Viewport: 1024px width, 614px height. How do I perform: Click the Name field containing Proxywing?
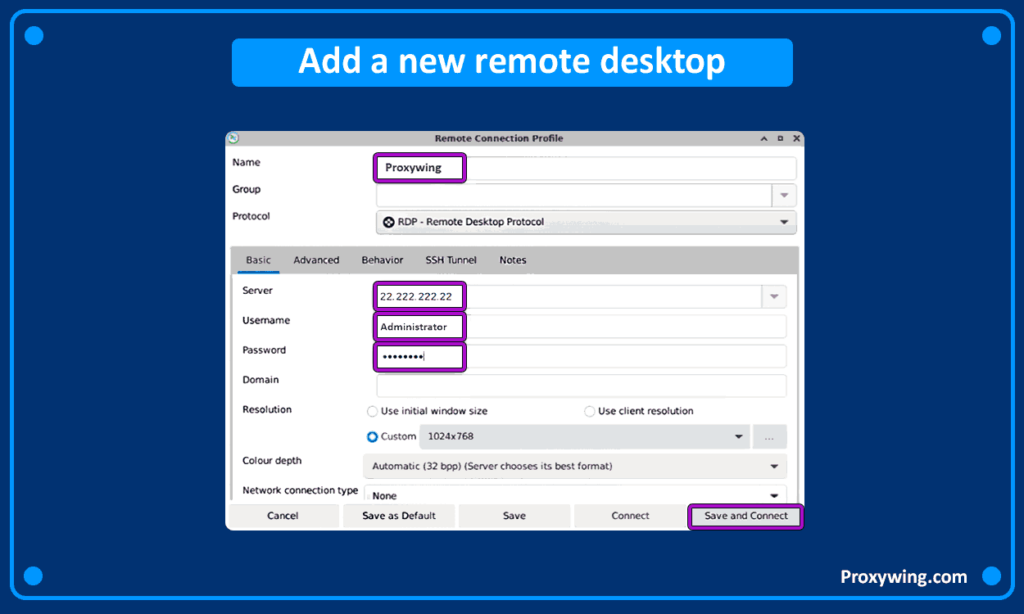(x=586, y=168)
